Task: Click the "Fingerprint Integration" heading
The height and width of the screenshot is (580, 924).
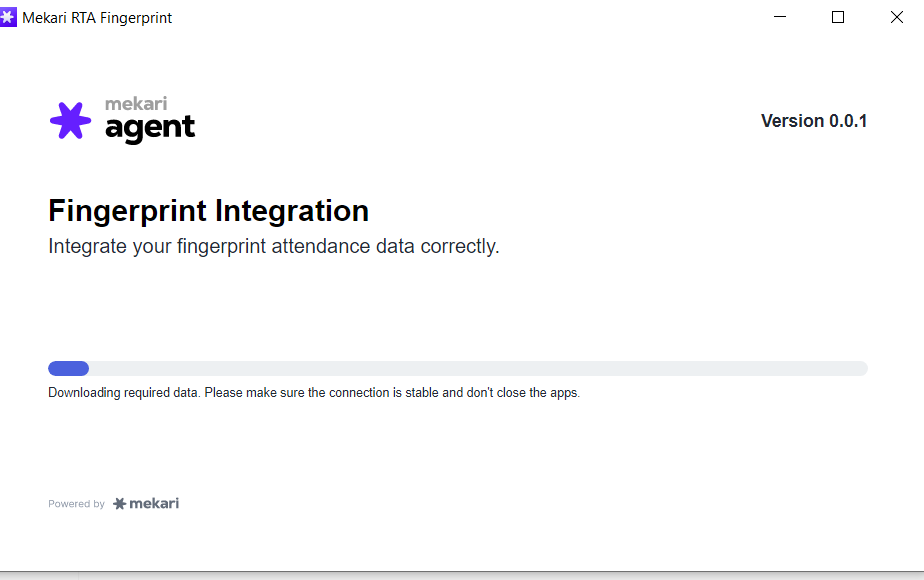Action: [x=208, y=211]
